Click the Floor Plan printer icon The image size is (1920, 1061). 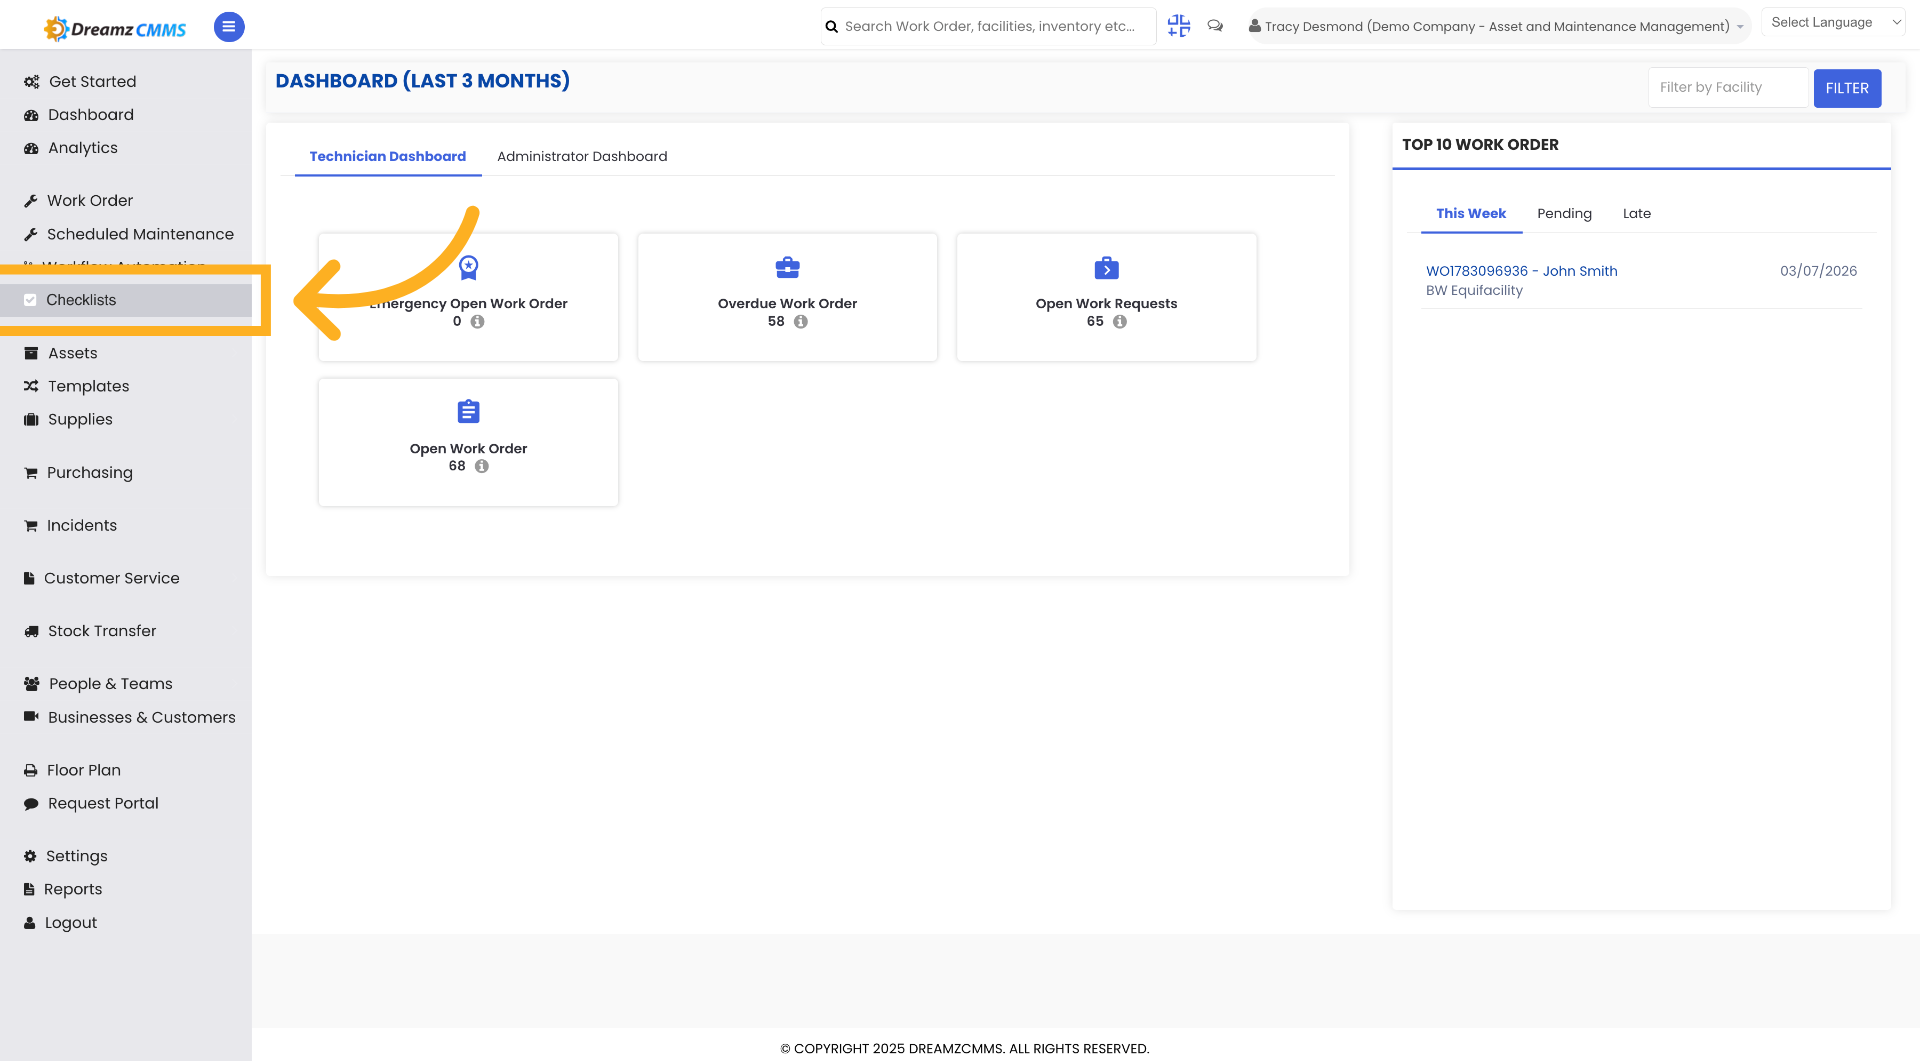pyautogui.click(x=31, y=770)
